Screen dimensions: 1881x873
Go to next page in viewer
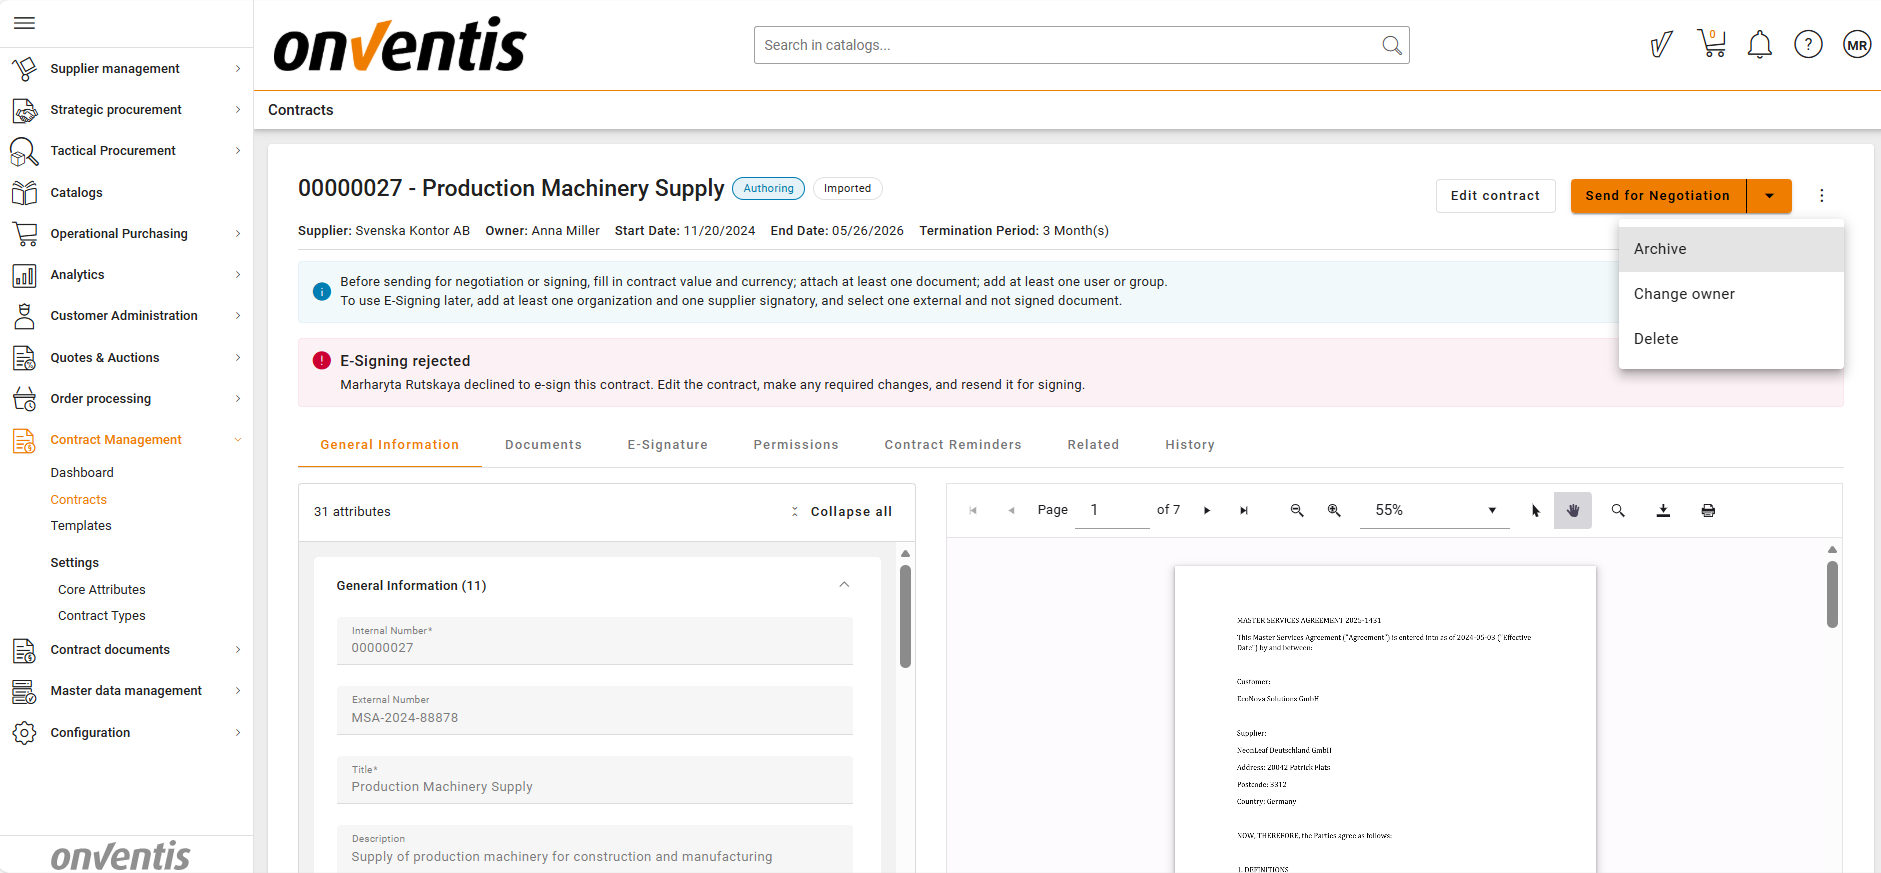[x=1207, y=511]
